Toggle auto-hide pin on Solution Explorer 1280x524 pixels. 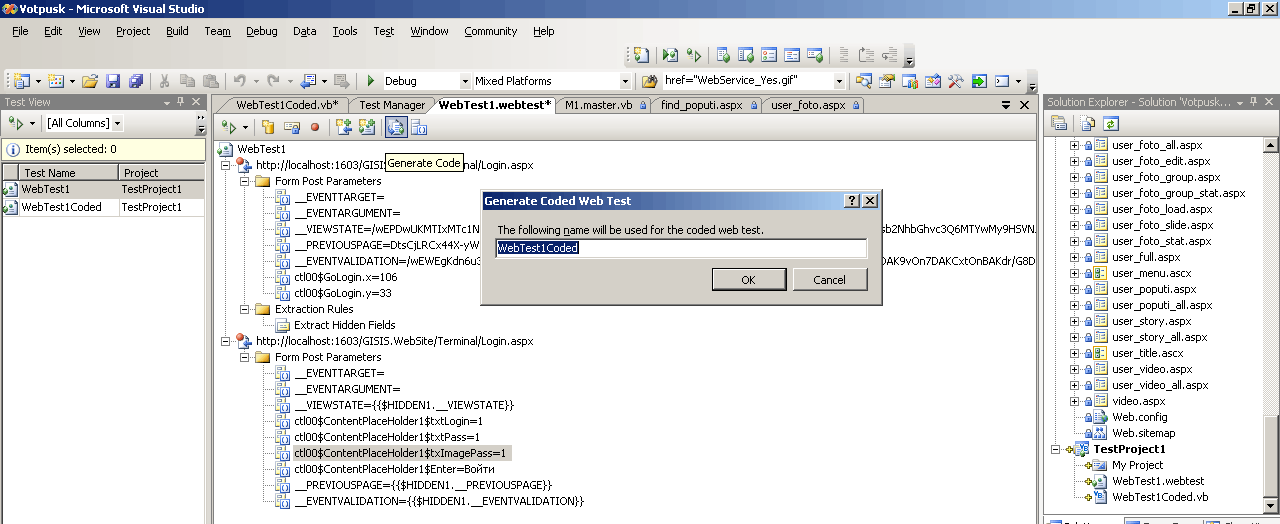coord(1255,102)
